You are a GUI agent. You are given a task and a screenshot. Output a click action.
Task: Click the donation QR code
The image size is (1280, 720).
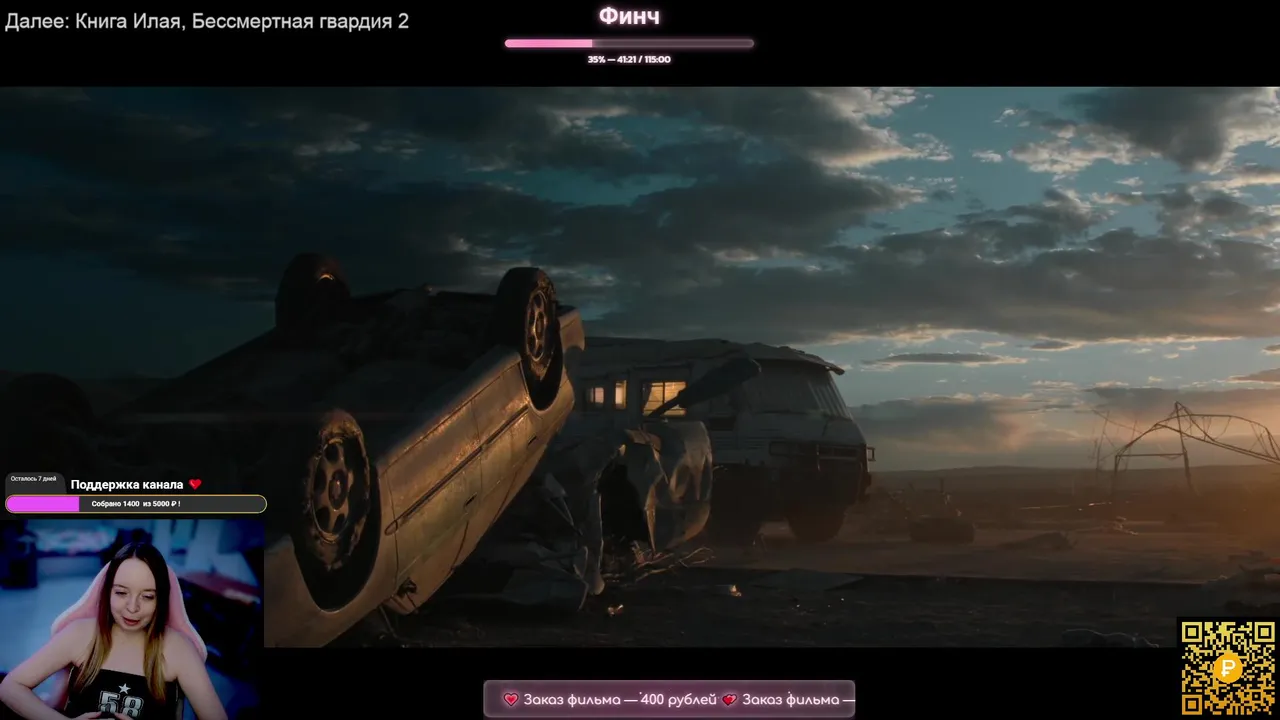pyautogui.click(x=1228, y=668)
